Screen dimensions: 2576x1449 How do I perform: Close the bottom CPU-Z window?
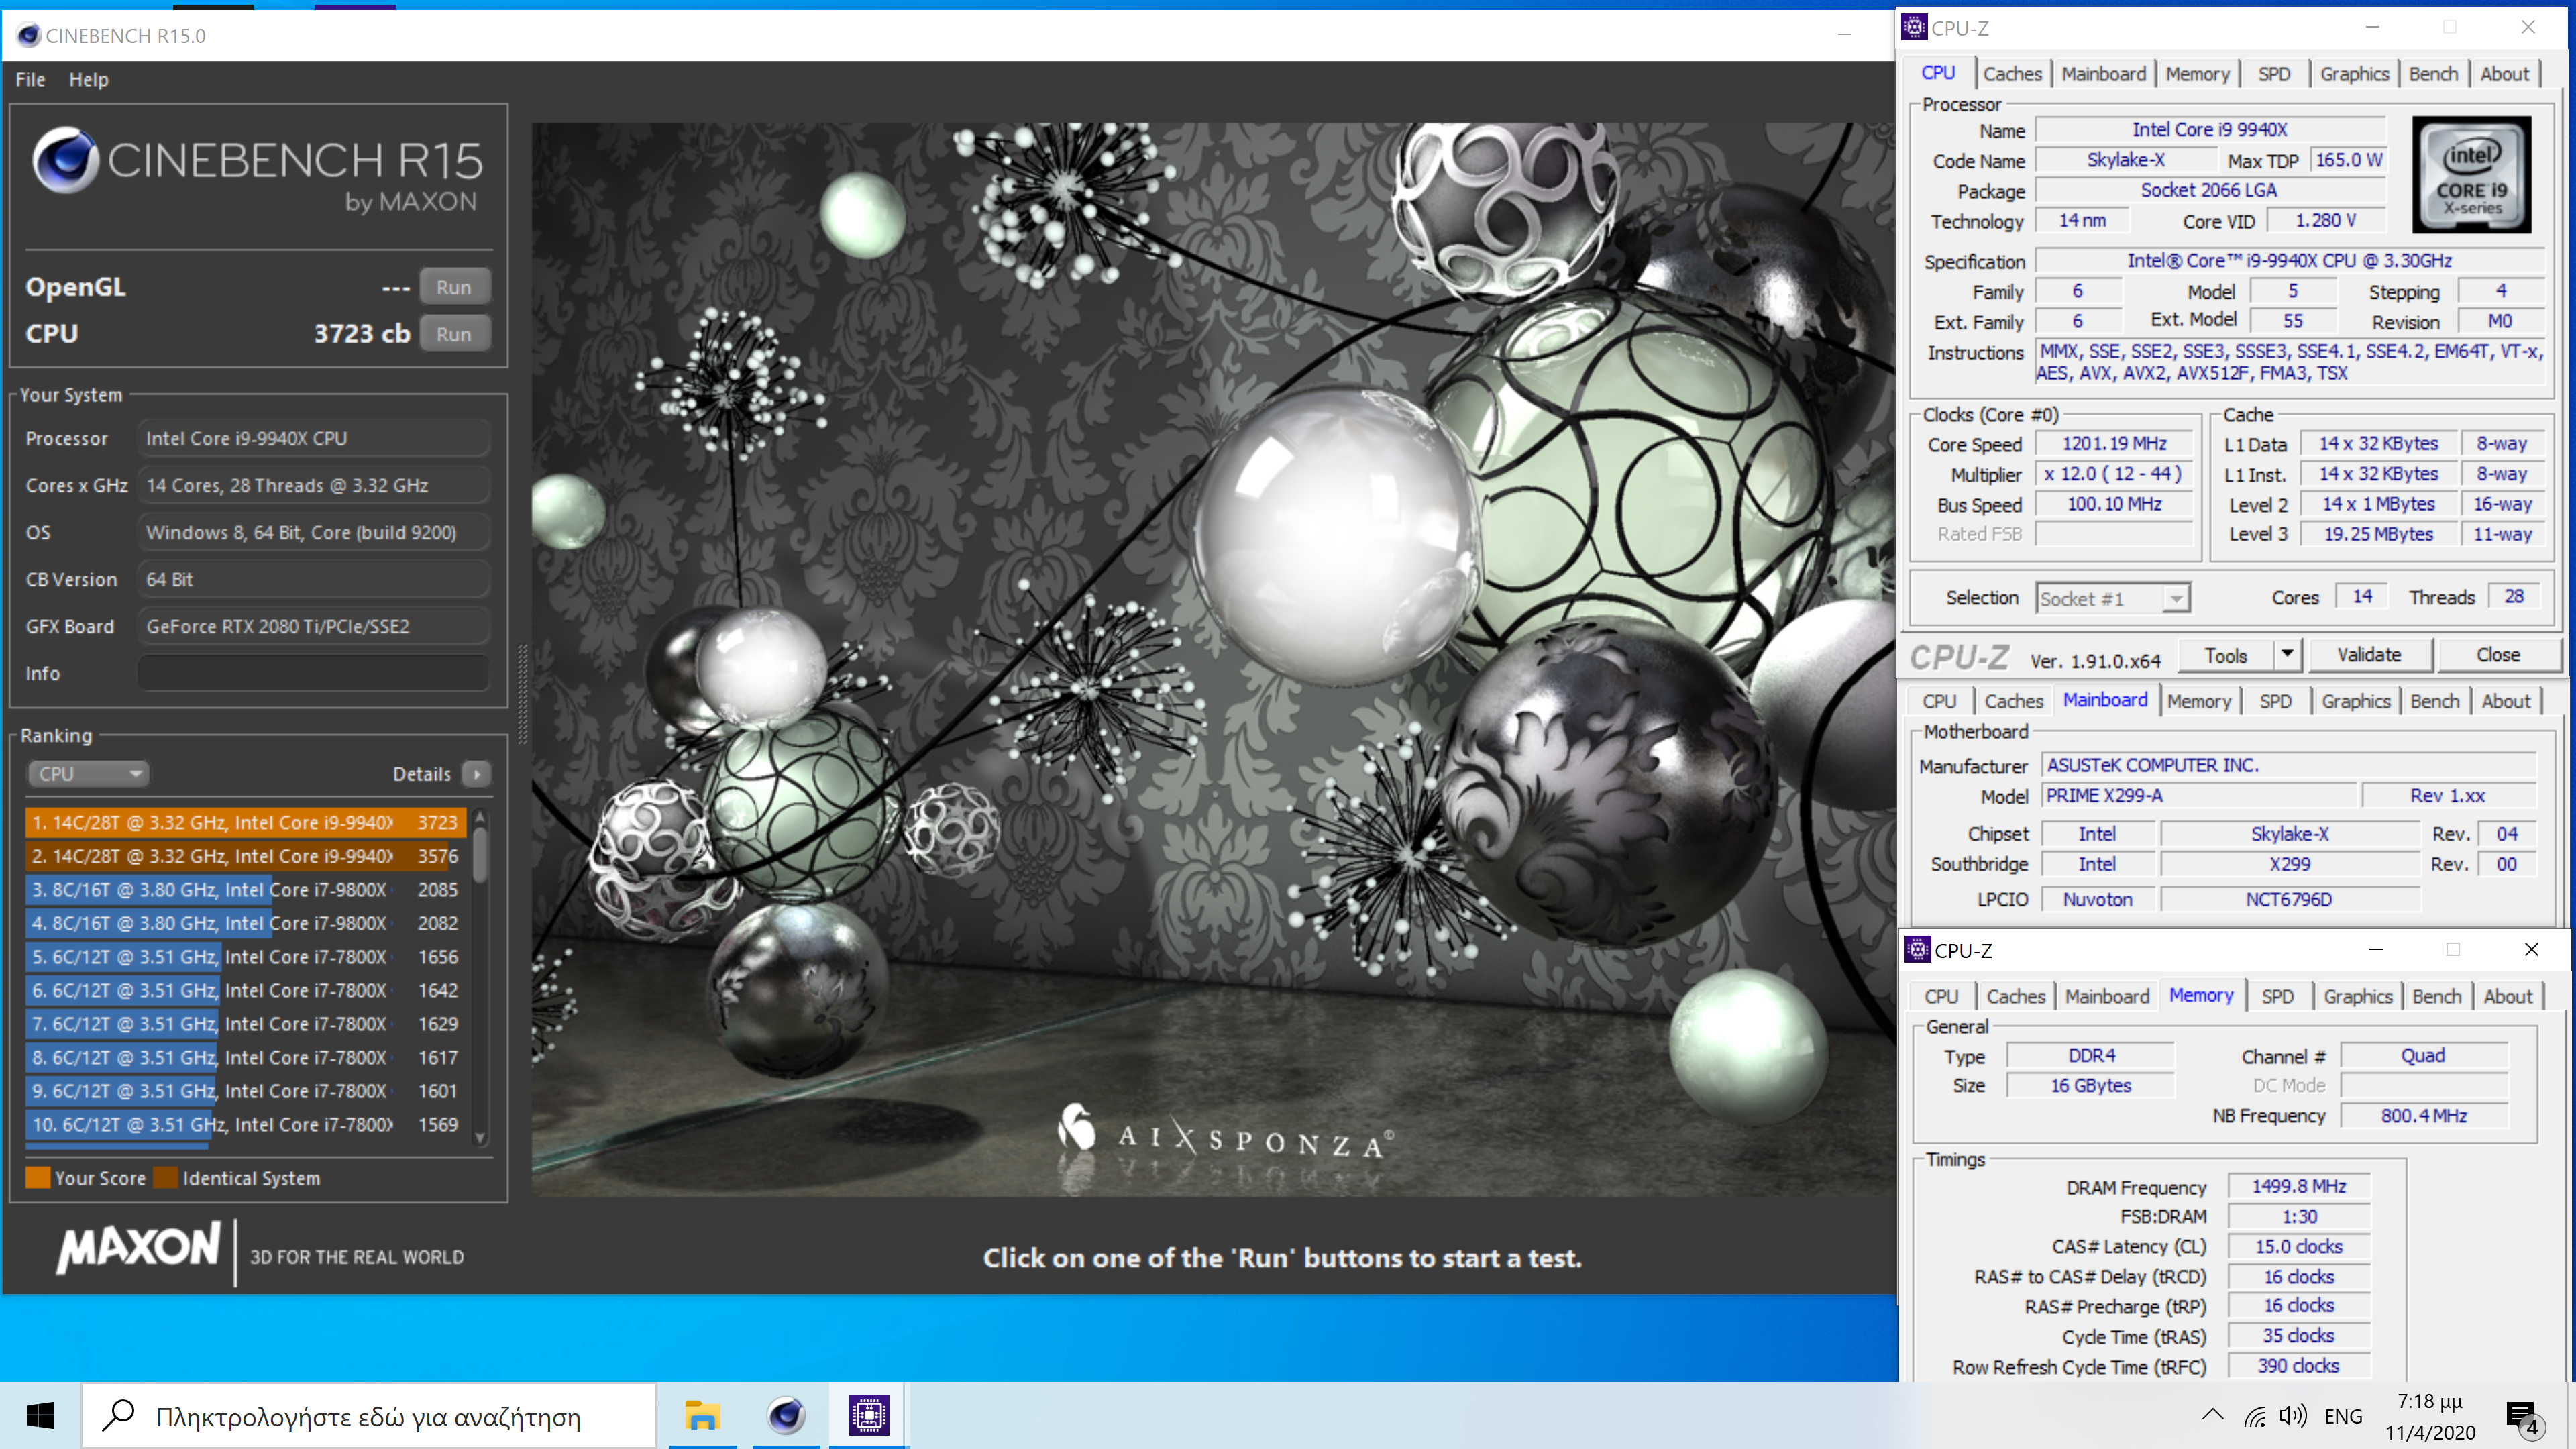(2531, 949)
